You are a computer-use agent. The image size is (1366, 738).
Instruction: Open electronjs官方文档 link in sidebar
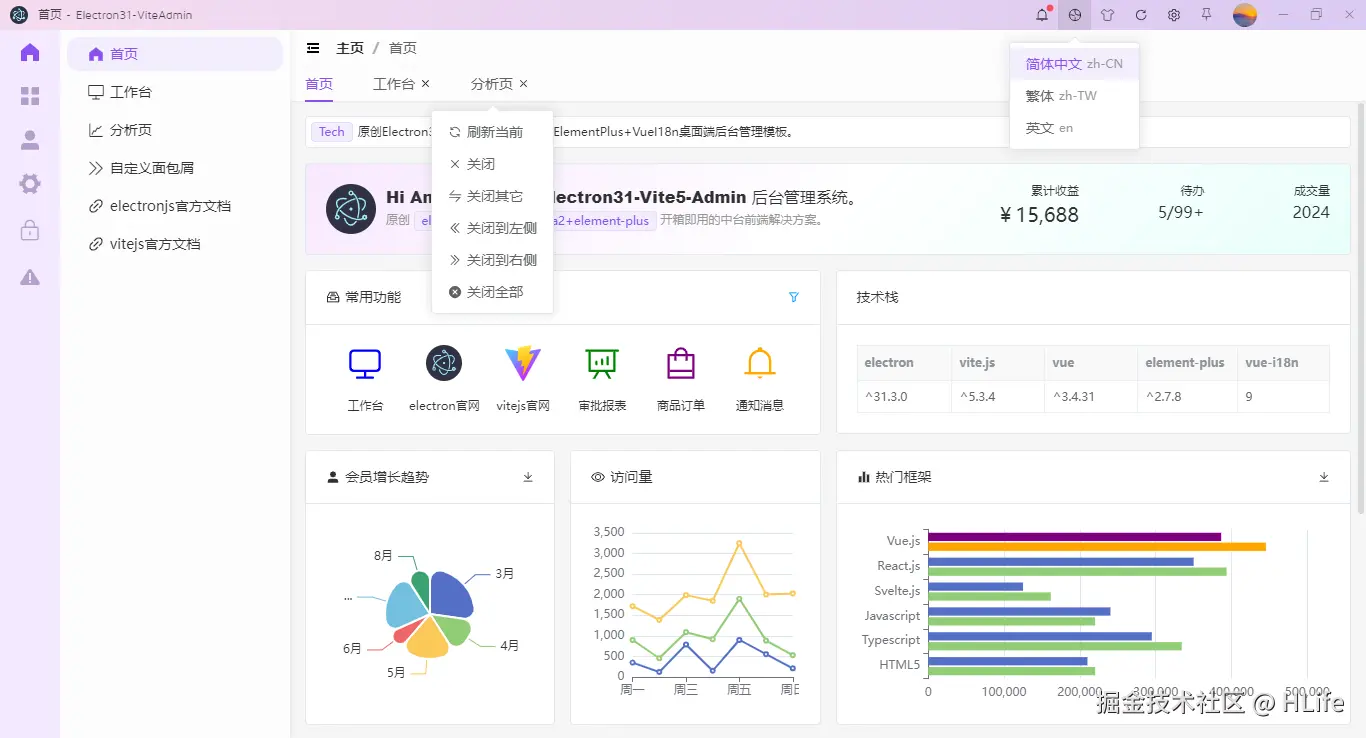175,206
